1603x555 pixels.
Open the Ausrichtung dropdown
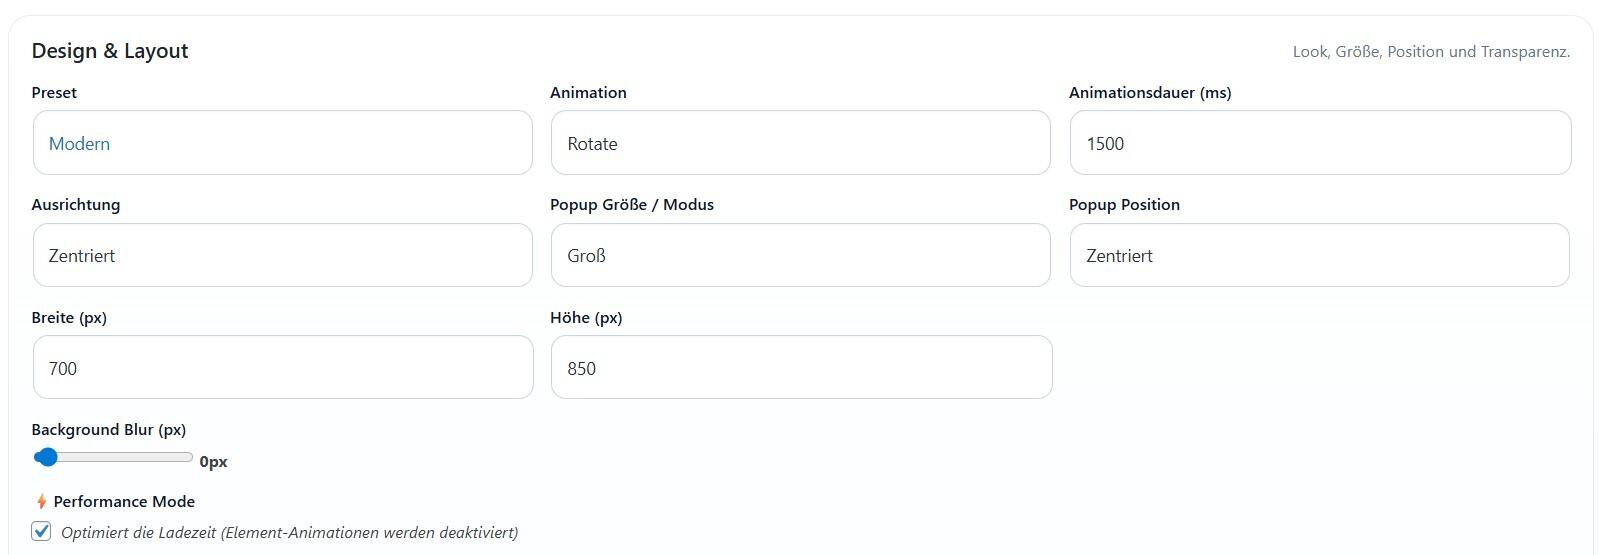(282, 255)
